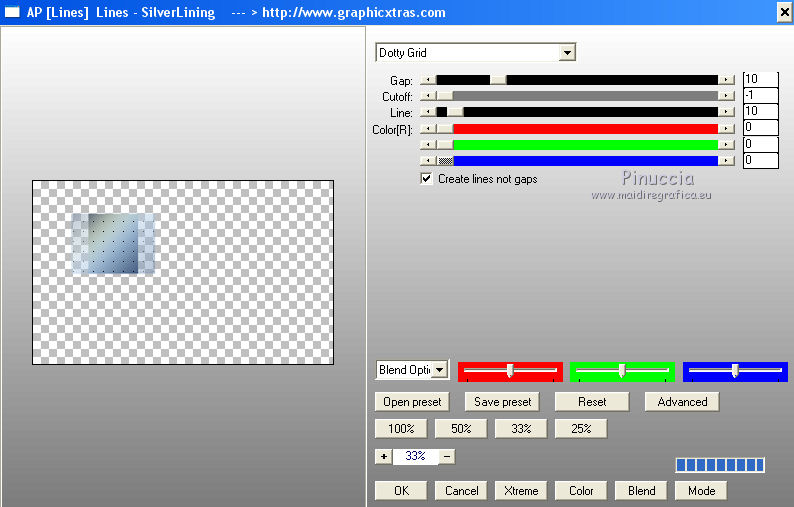Click left arrow of green color slider

(428, 145)
